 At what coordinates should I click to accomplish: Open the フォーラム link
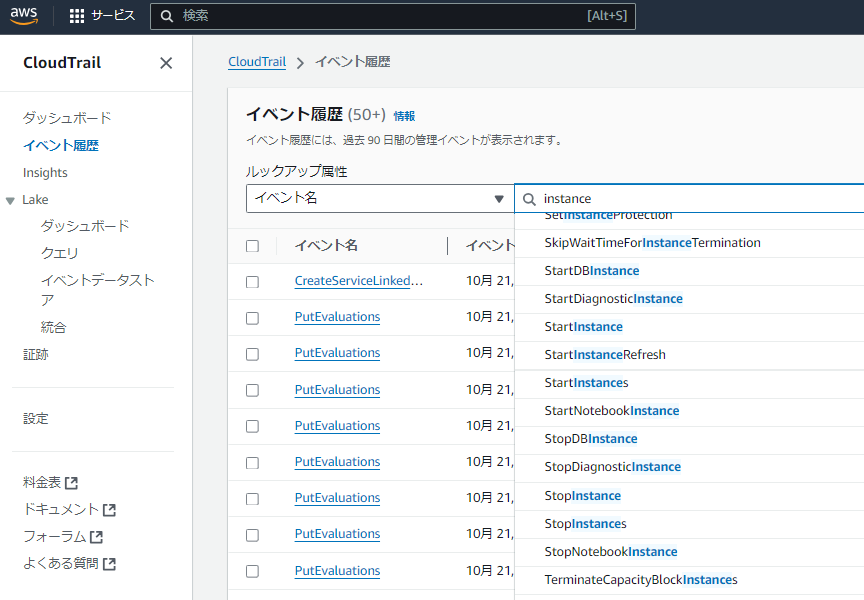[55, 536]
